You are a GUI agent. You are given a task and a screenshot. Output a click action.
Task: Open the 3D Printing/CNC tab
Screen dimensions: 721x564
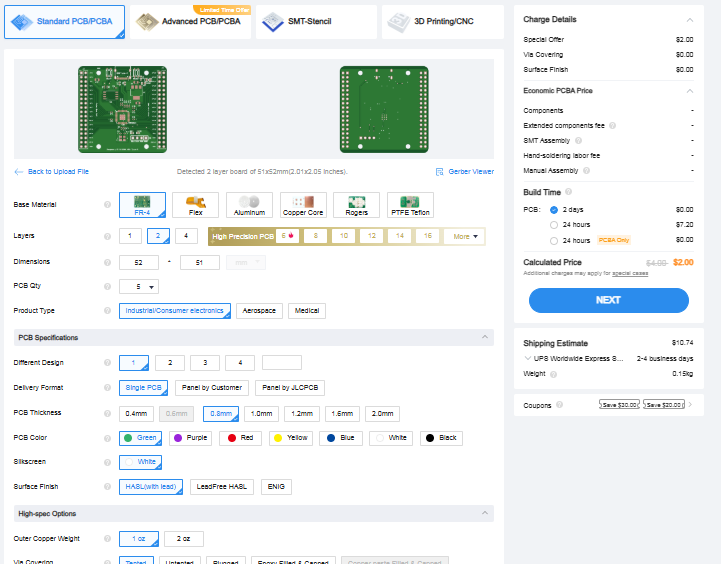441,21
